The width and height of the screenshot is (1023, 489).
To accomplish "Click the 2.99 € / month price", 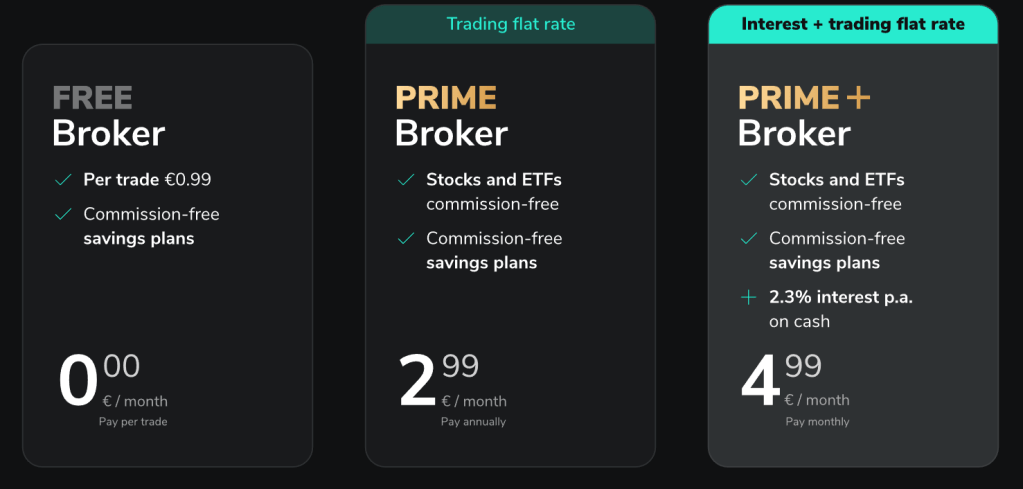I will coord(452,382).
